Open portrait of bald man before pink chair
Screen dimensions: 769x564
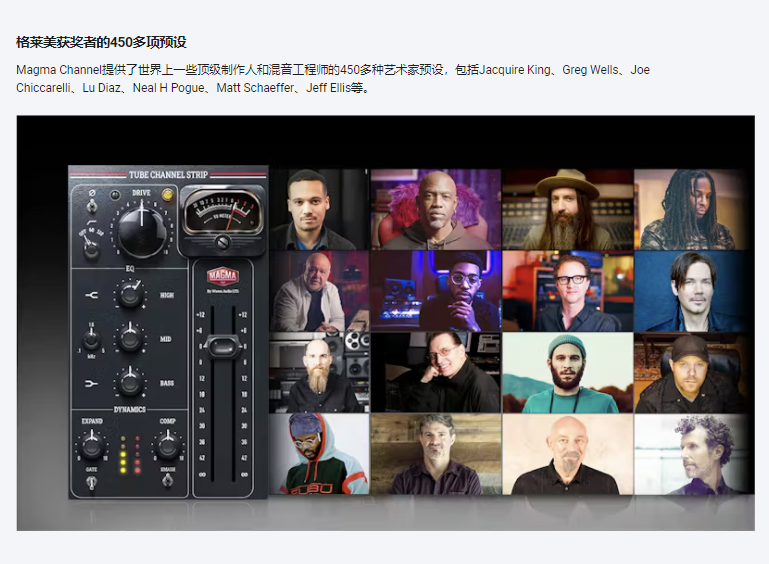pos(436,209)
